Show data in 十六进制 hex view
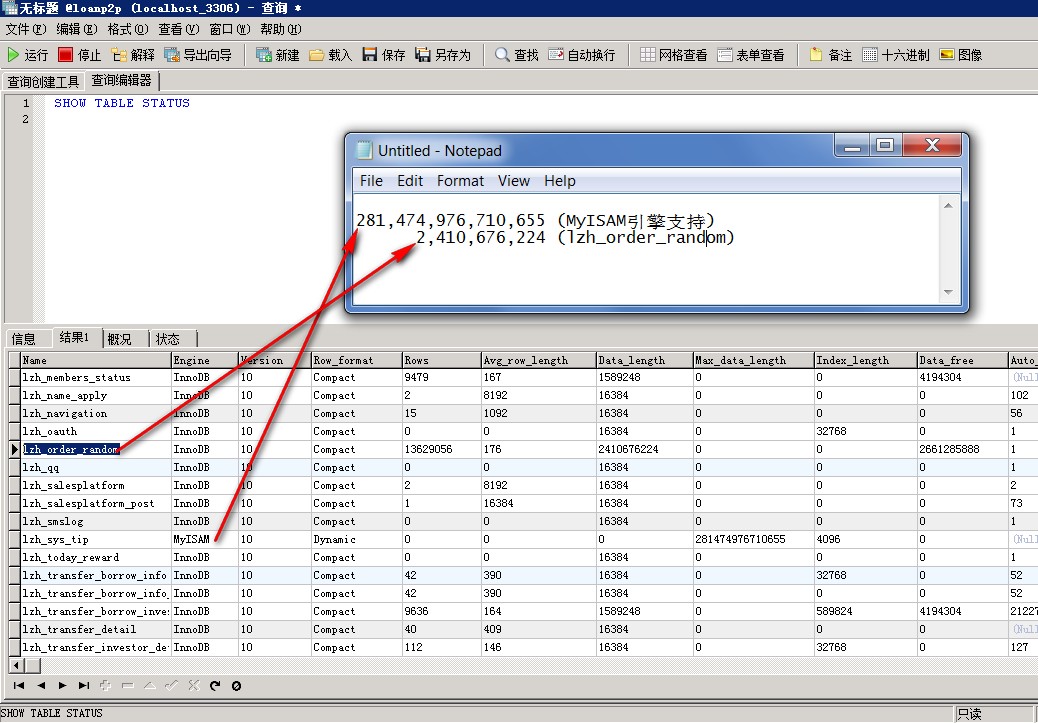The width and height of the screenshot is (1038, 723). [x=896, y=55]
